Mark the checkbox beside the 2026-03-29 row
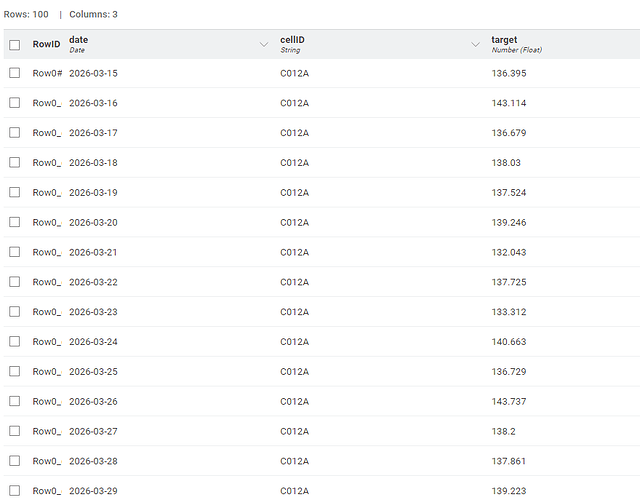Screen dimensions: 640x500 (14, 490)
